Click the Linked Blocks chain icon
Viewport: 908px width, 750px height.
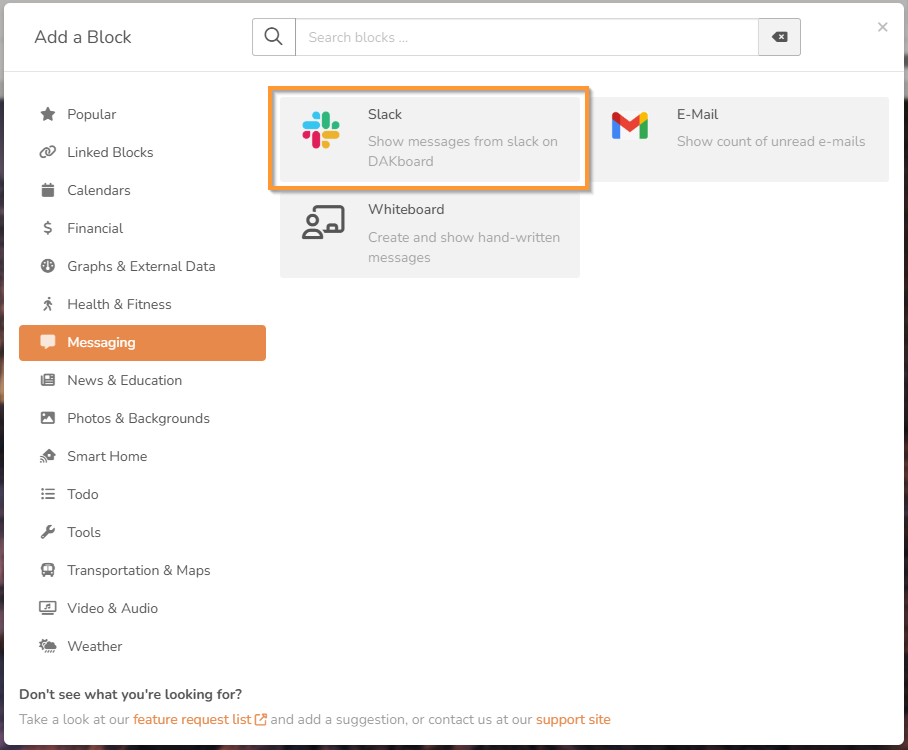(47, 152)
